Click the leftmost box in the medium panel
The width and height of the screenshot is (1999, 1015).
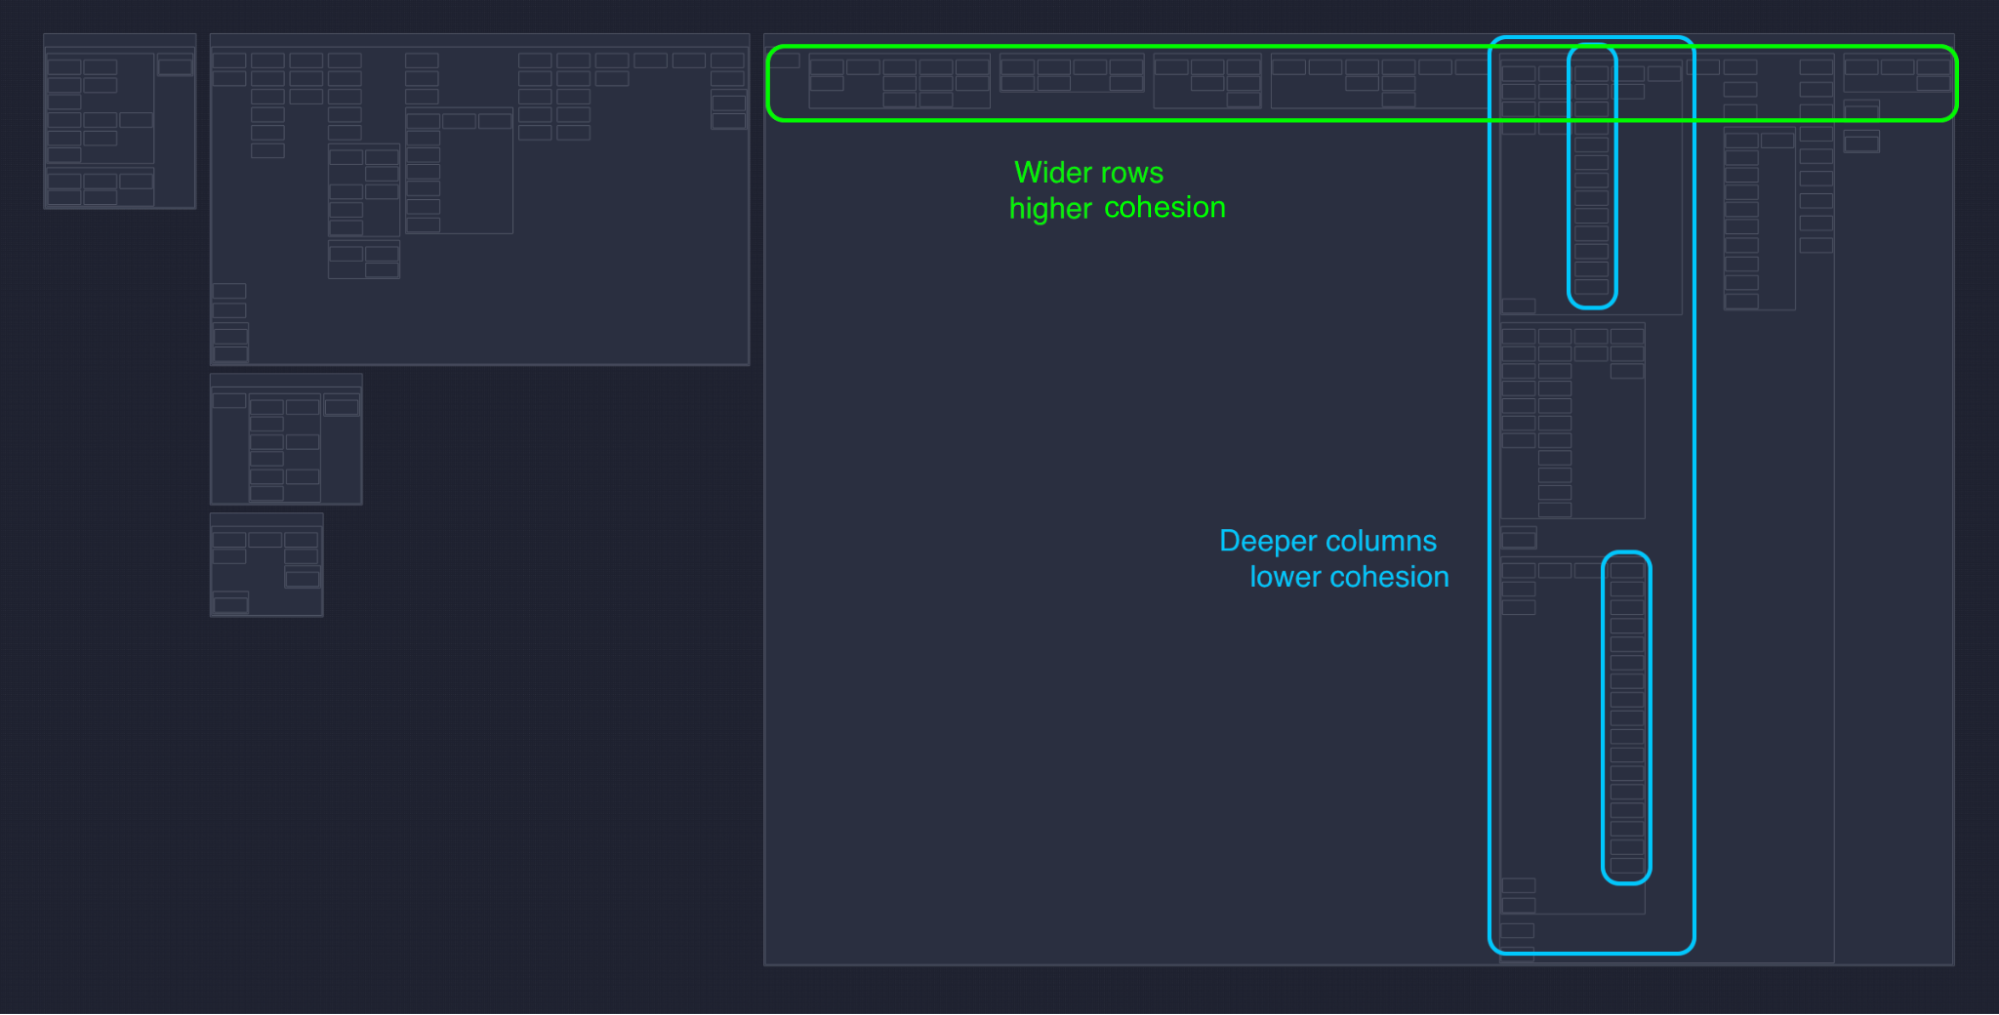tap(229, 401)
